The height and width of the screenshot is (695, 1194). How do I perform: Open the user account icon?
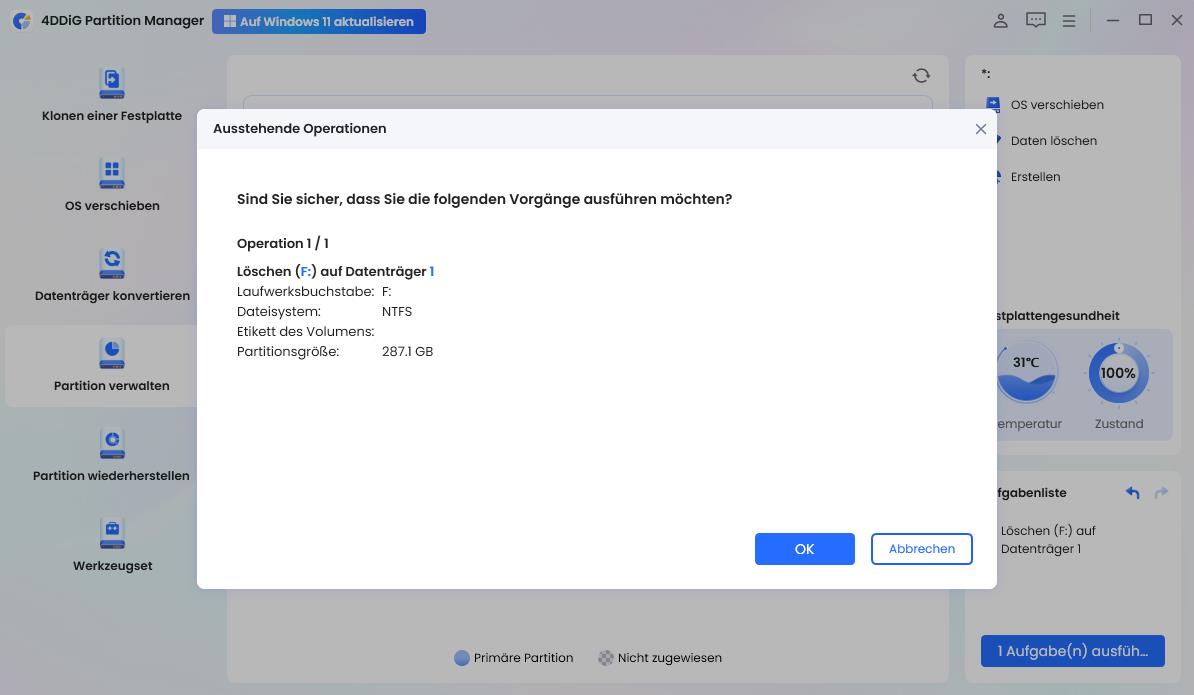coord(1001,21)
